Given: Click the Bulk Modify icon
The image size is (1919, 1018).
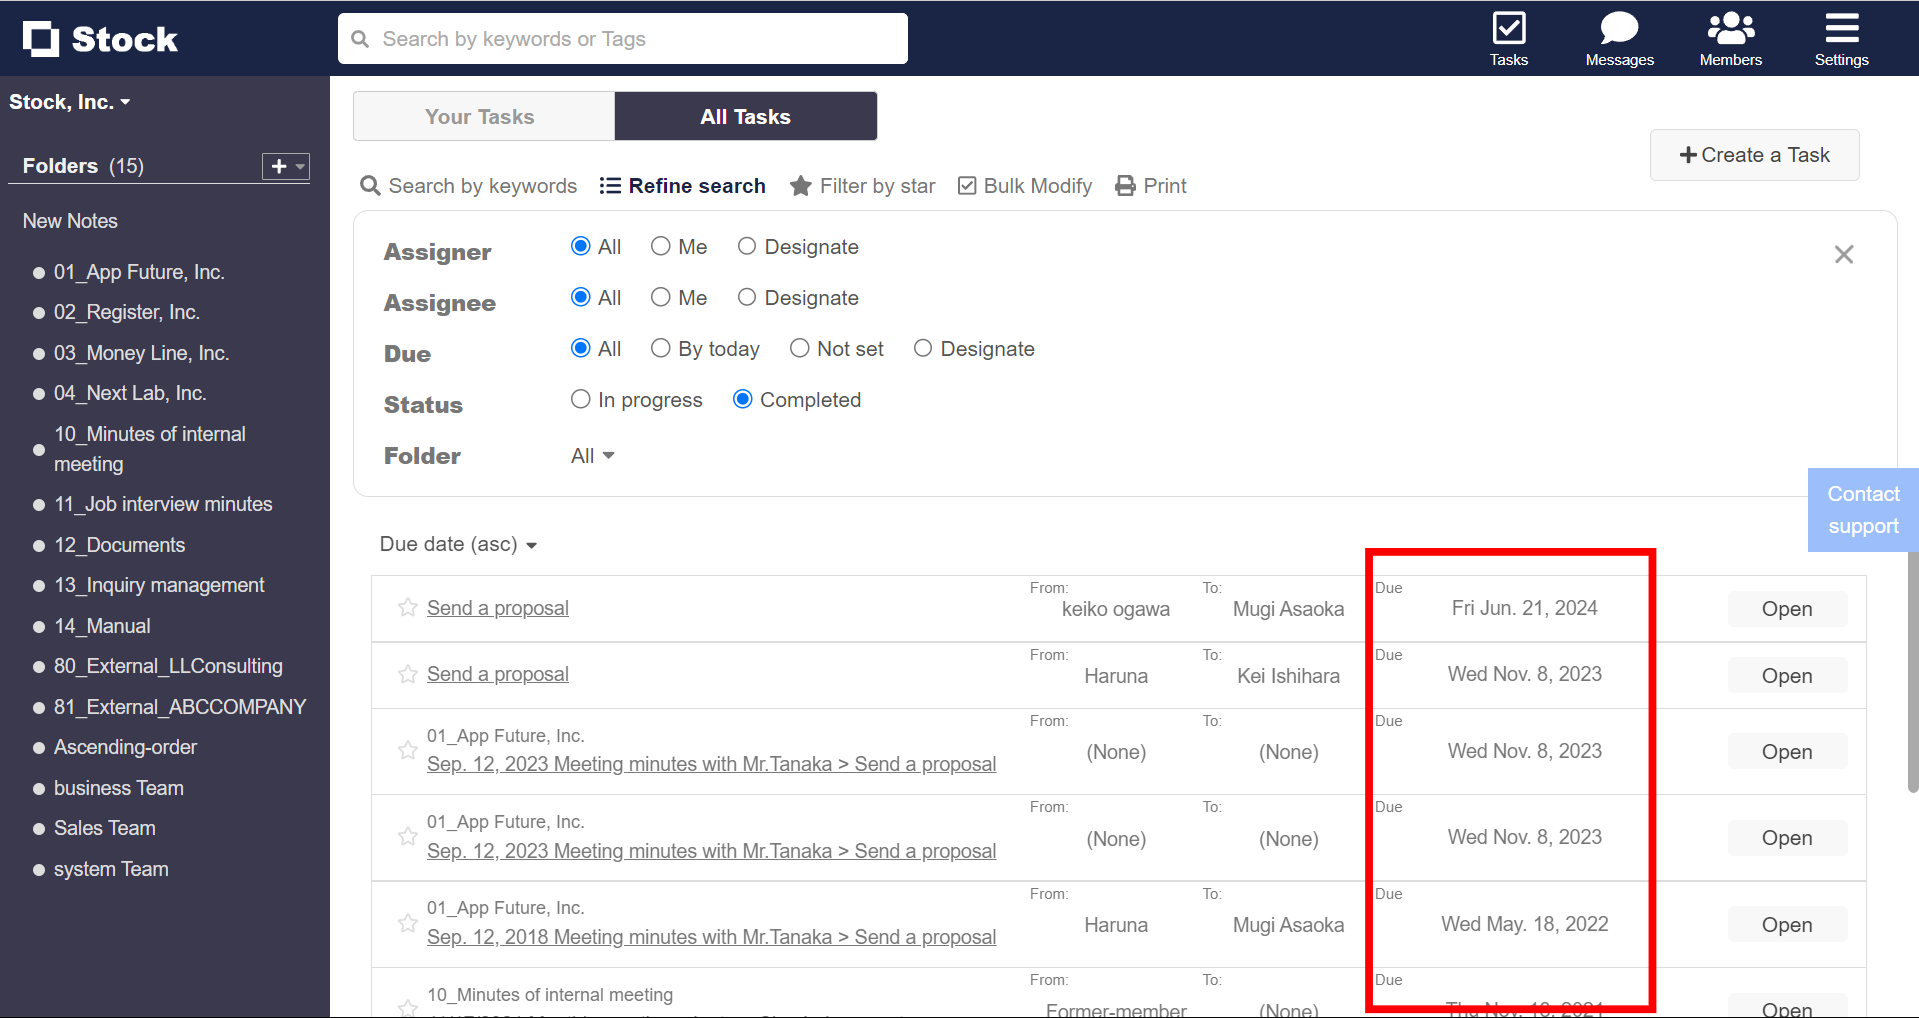Looking at the screenshot, I should pyautogui.click(x=967, y=185).
